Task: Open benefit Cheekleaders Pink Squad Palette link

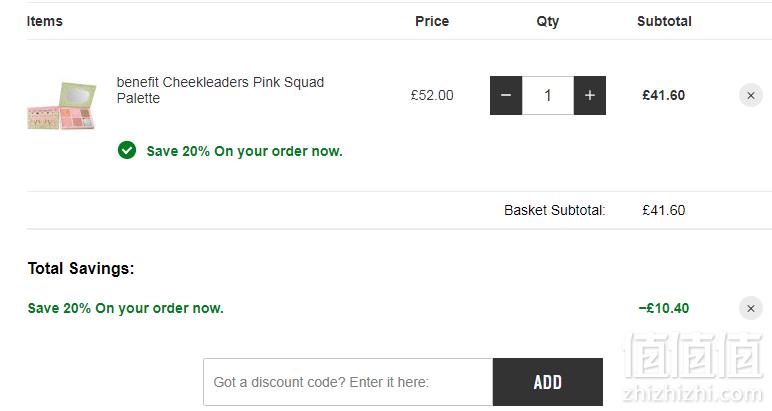Action: [220, 90]
